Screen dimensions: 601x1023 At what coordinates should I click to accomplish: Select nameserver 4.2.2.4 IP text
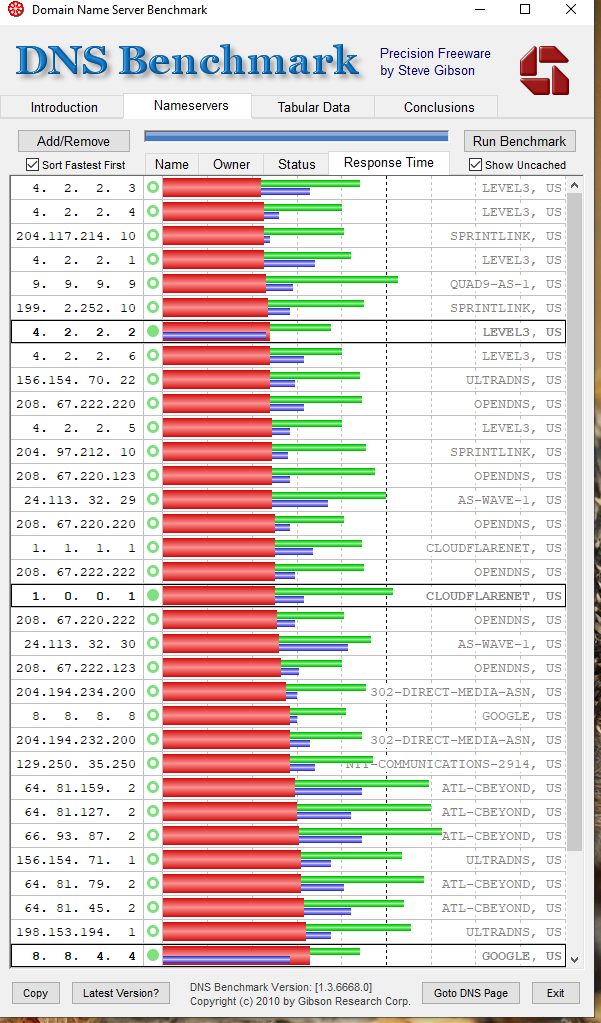tap(84, 211)
